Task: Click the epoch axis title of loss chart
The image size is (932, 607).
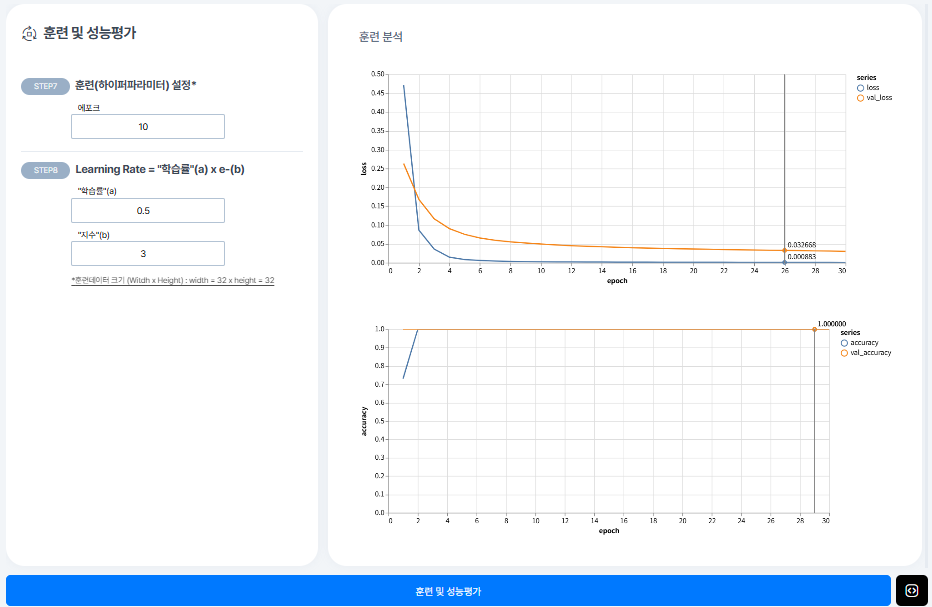Action: [x=617, y=281]
